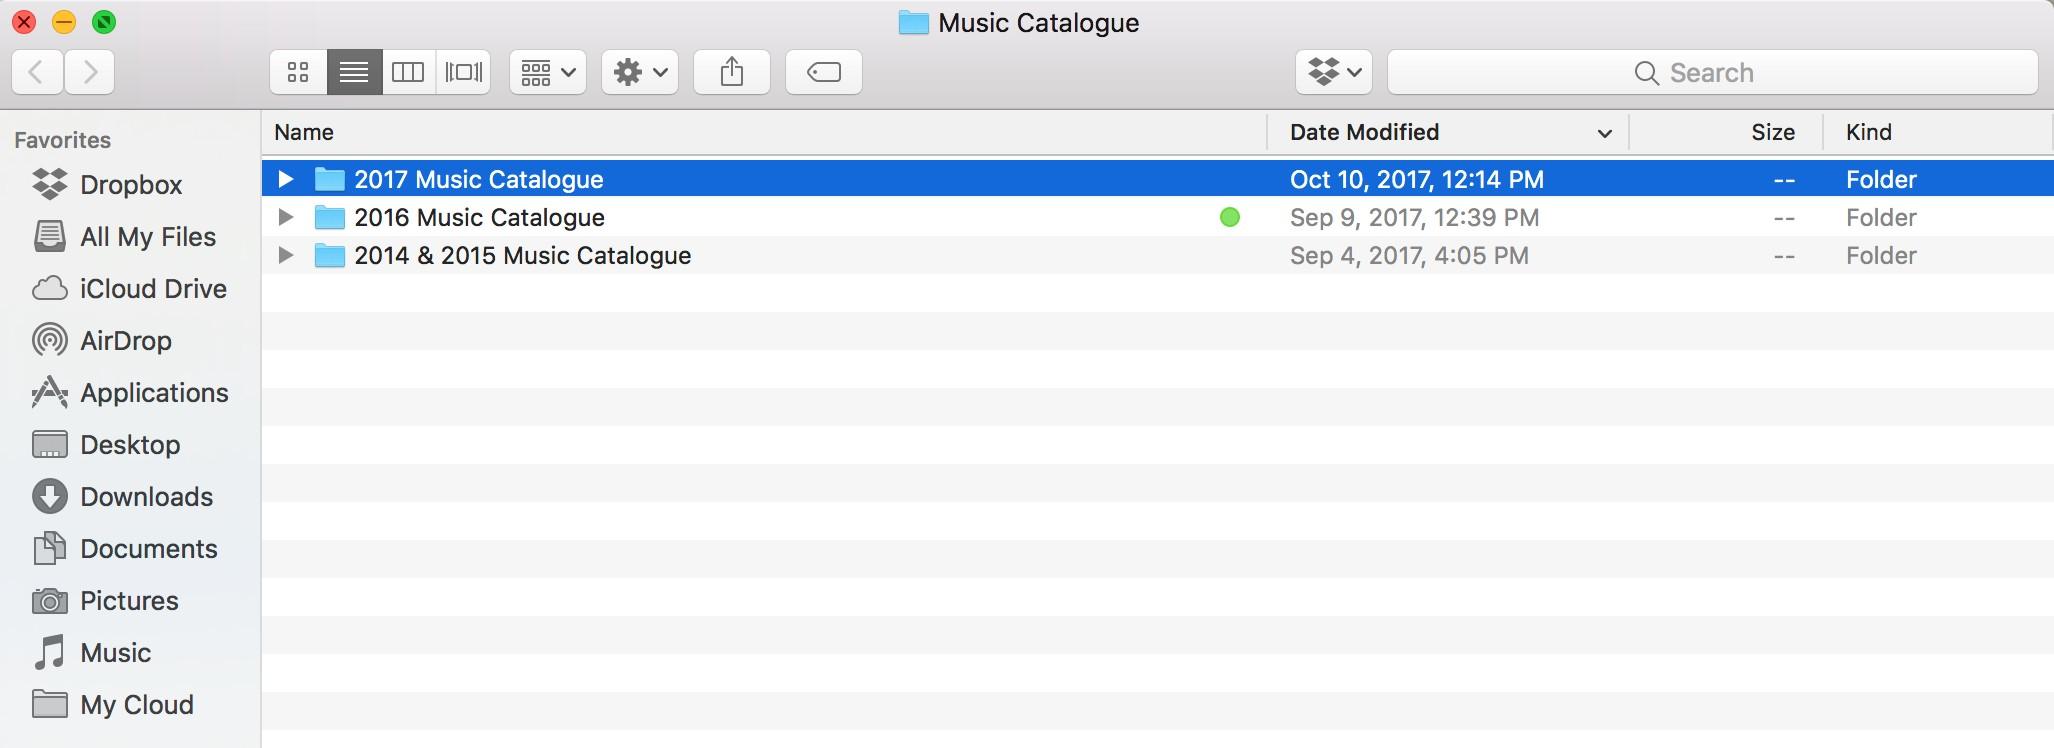Toggle sort direction arrow in Date Modified
The image size is (2054, 748).
tap(1604, 134)
